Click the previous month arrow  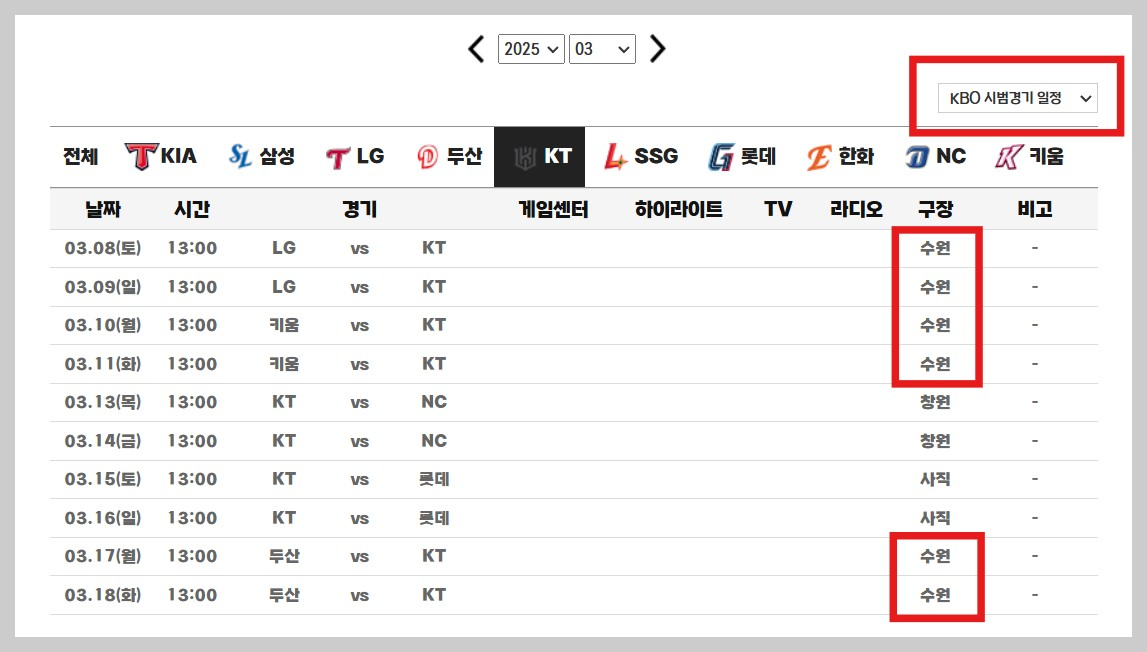475,47
